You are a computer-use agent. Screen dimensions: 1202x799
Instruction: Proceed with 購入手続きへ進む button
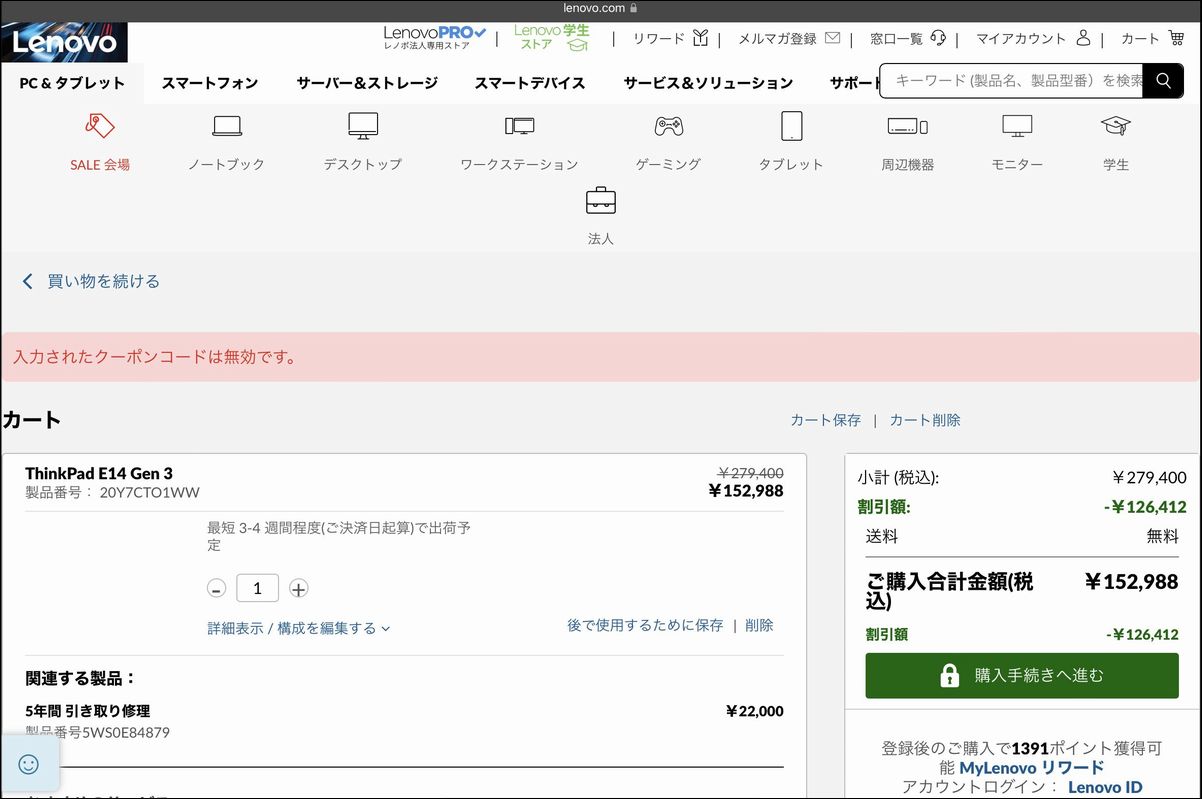1022,675
